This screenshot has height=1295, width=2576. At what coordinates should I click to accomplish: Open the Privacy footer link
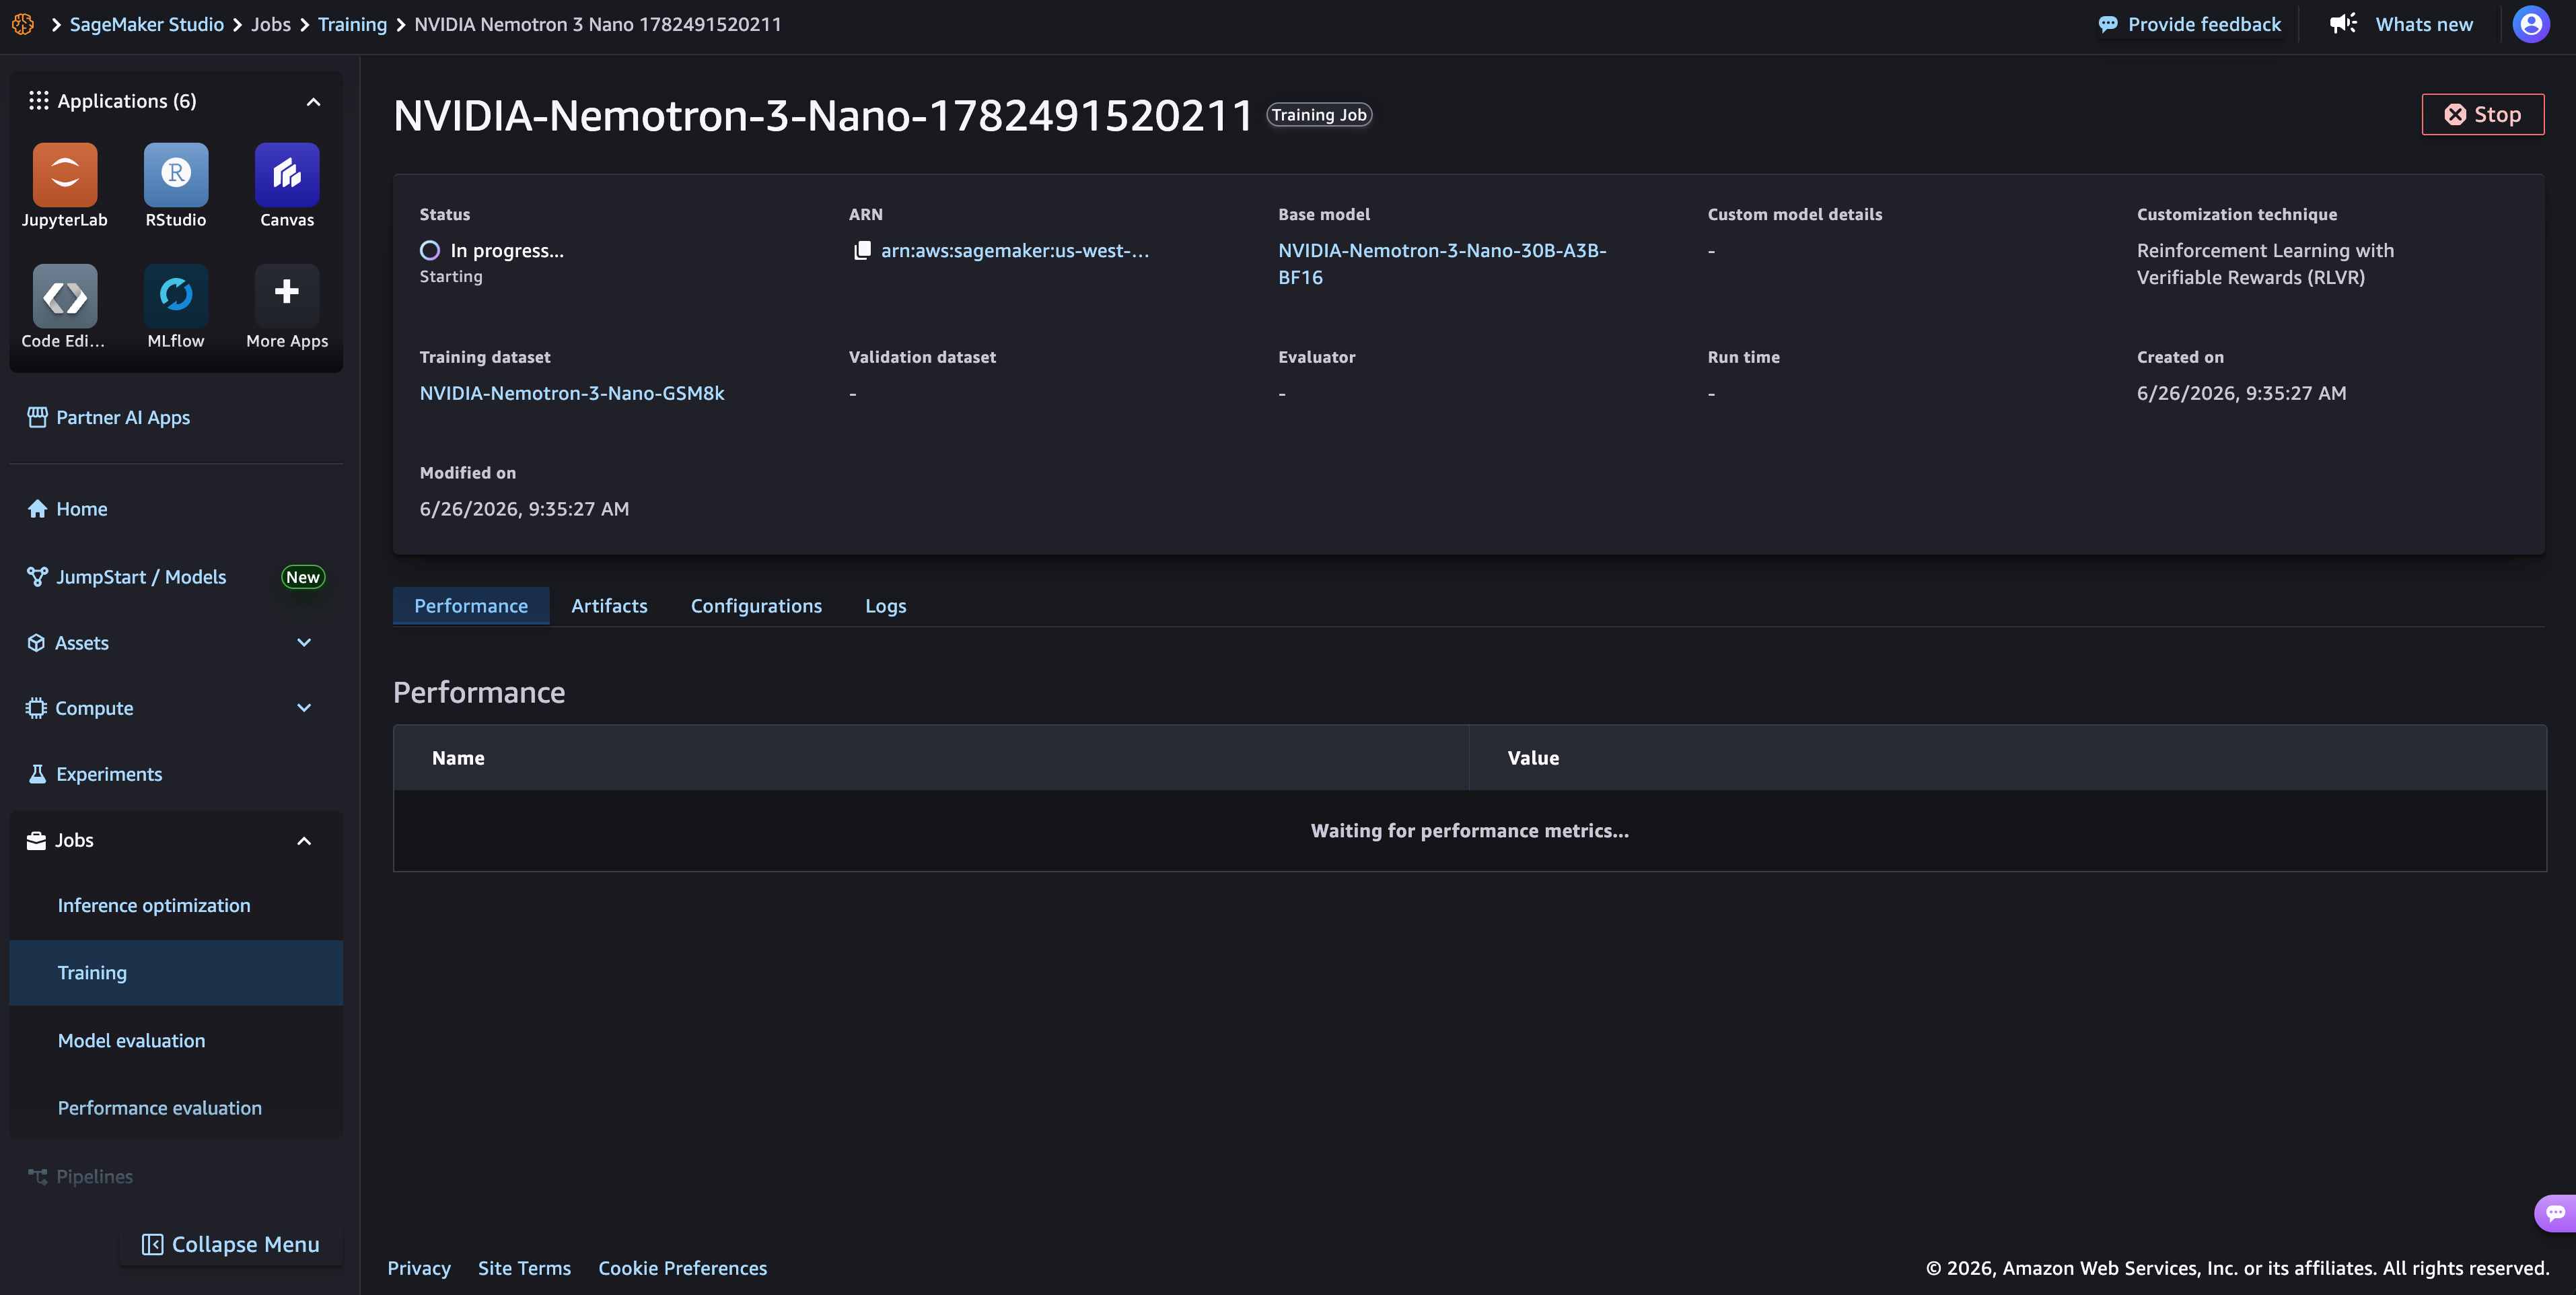[x=419, y=1268]
